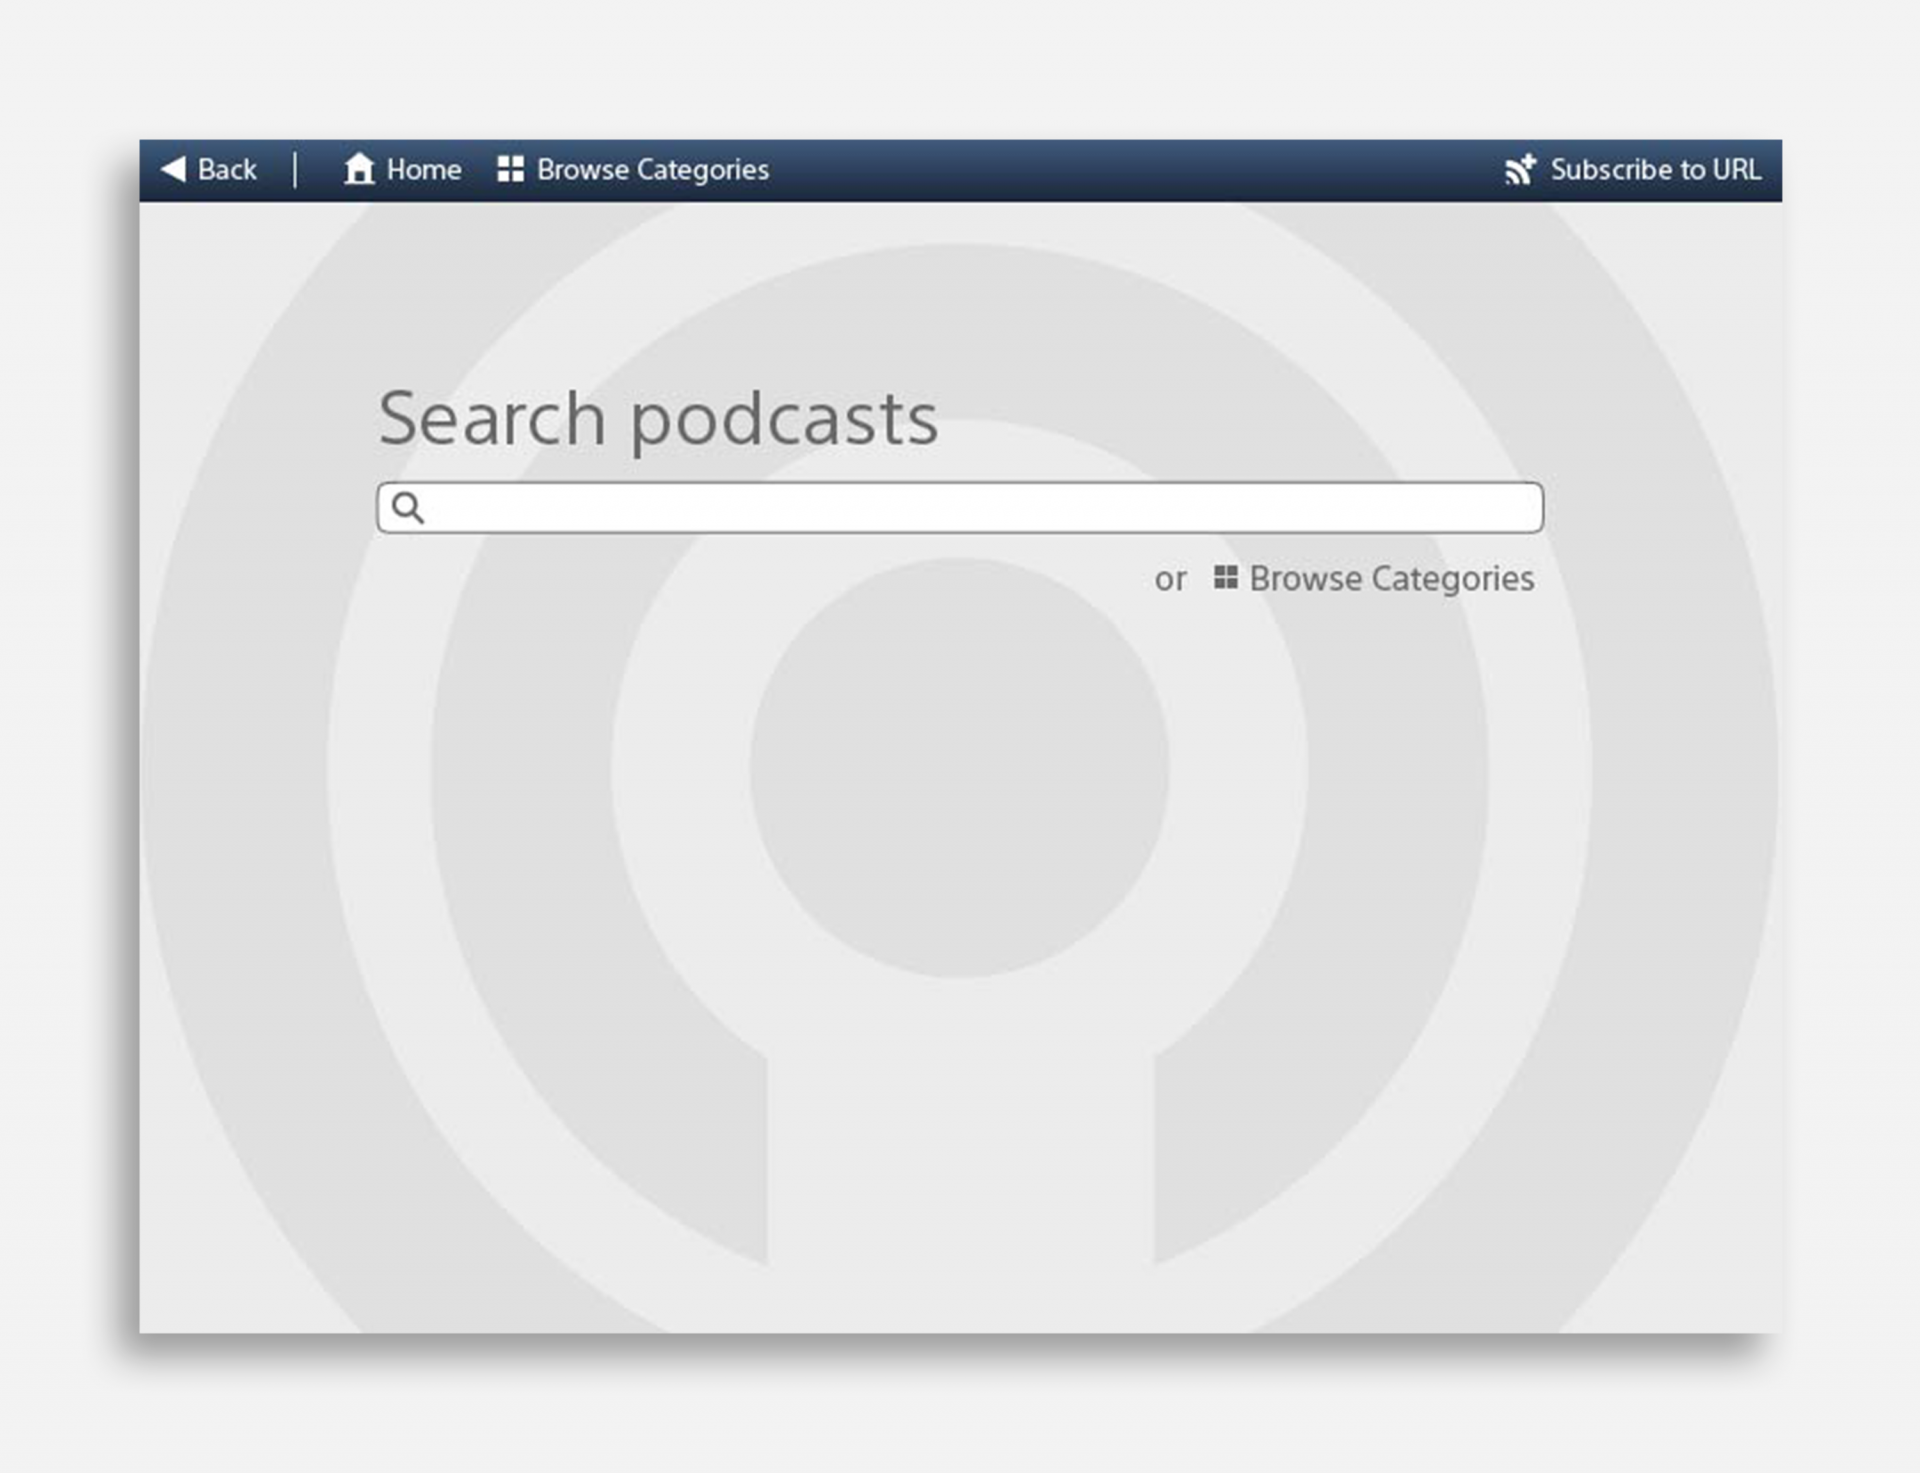The height and width of the screenshot is (1473, 1920).
Task: Click the toolbar Browse Categories grid icon
Action: click(510, 169)
